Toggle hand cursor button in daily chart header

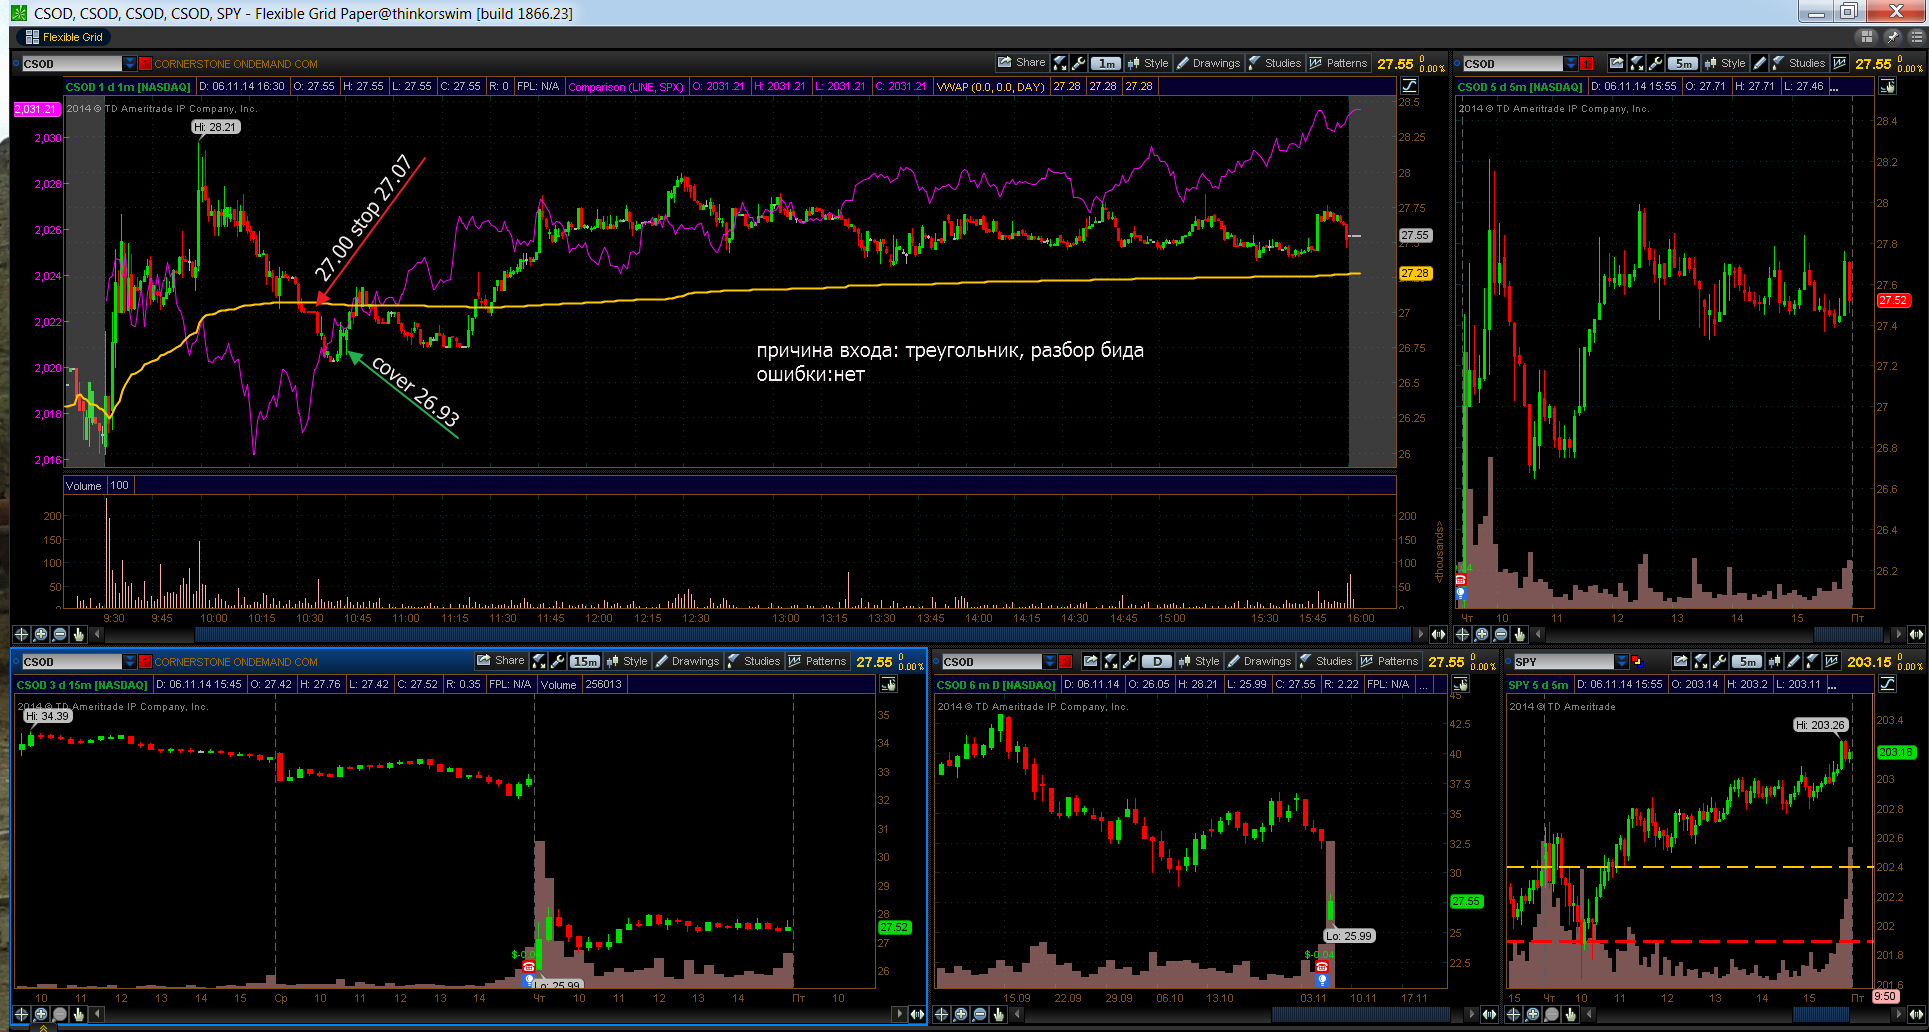[1461, 684]
